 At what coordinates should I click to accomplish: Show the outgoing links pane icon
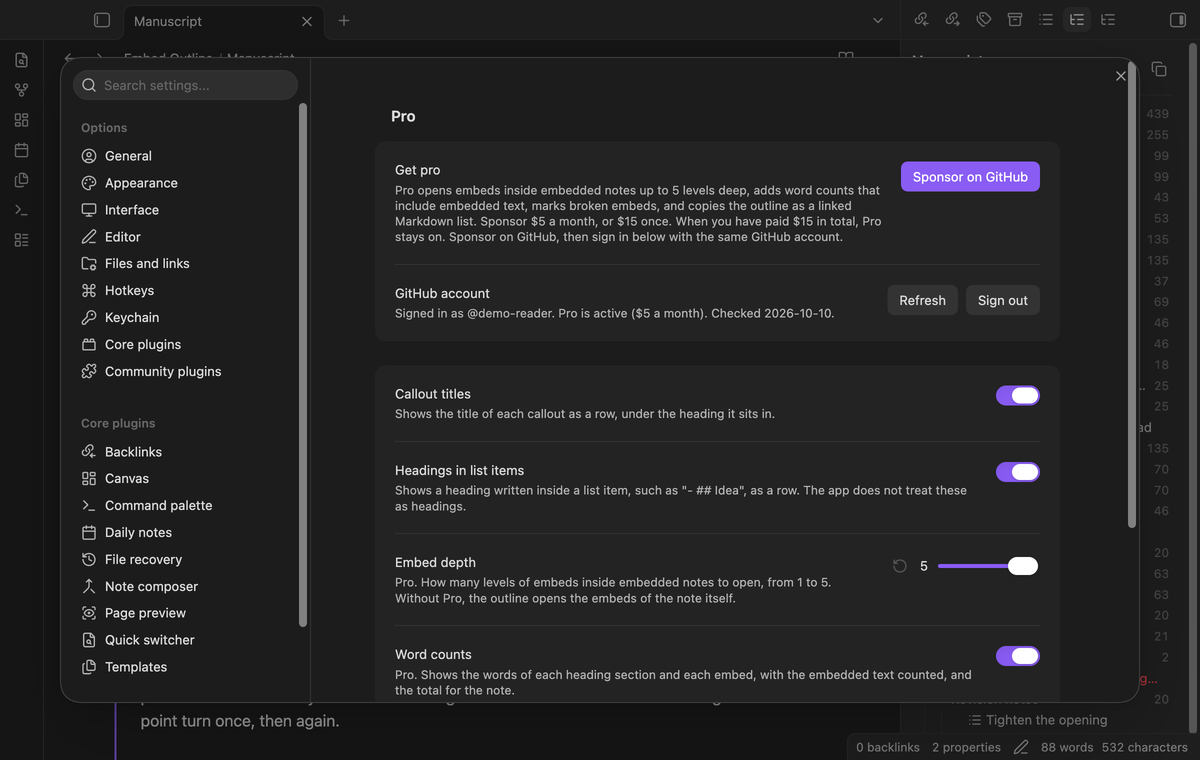pos(953,20)
